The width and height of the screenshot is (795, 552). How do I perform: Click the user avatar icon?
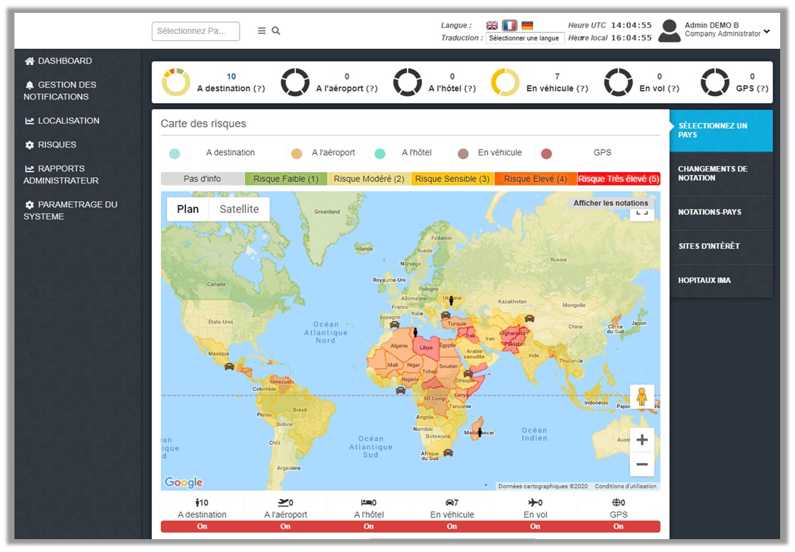669,31
